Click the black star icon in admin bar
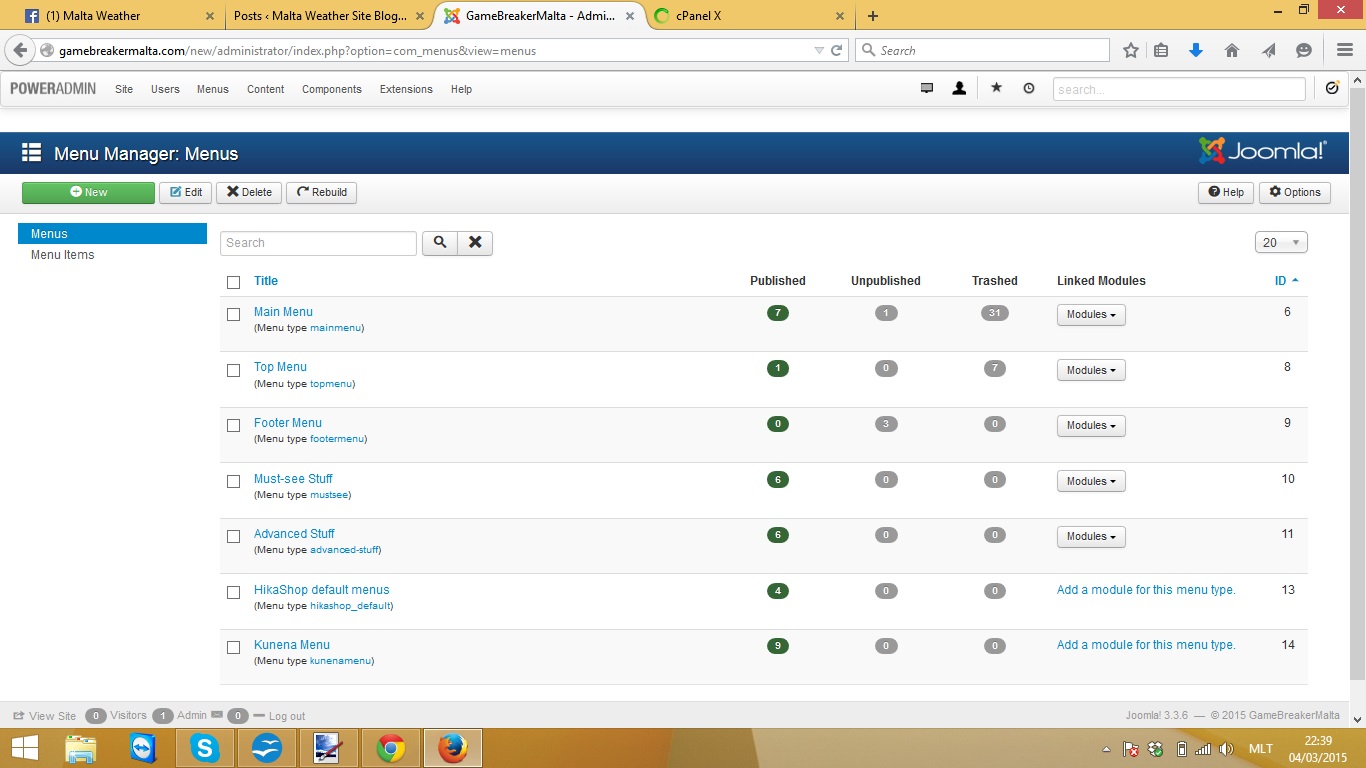This screenshot has height=768, width=1366. tap(996, 88)
